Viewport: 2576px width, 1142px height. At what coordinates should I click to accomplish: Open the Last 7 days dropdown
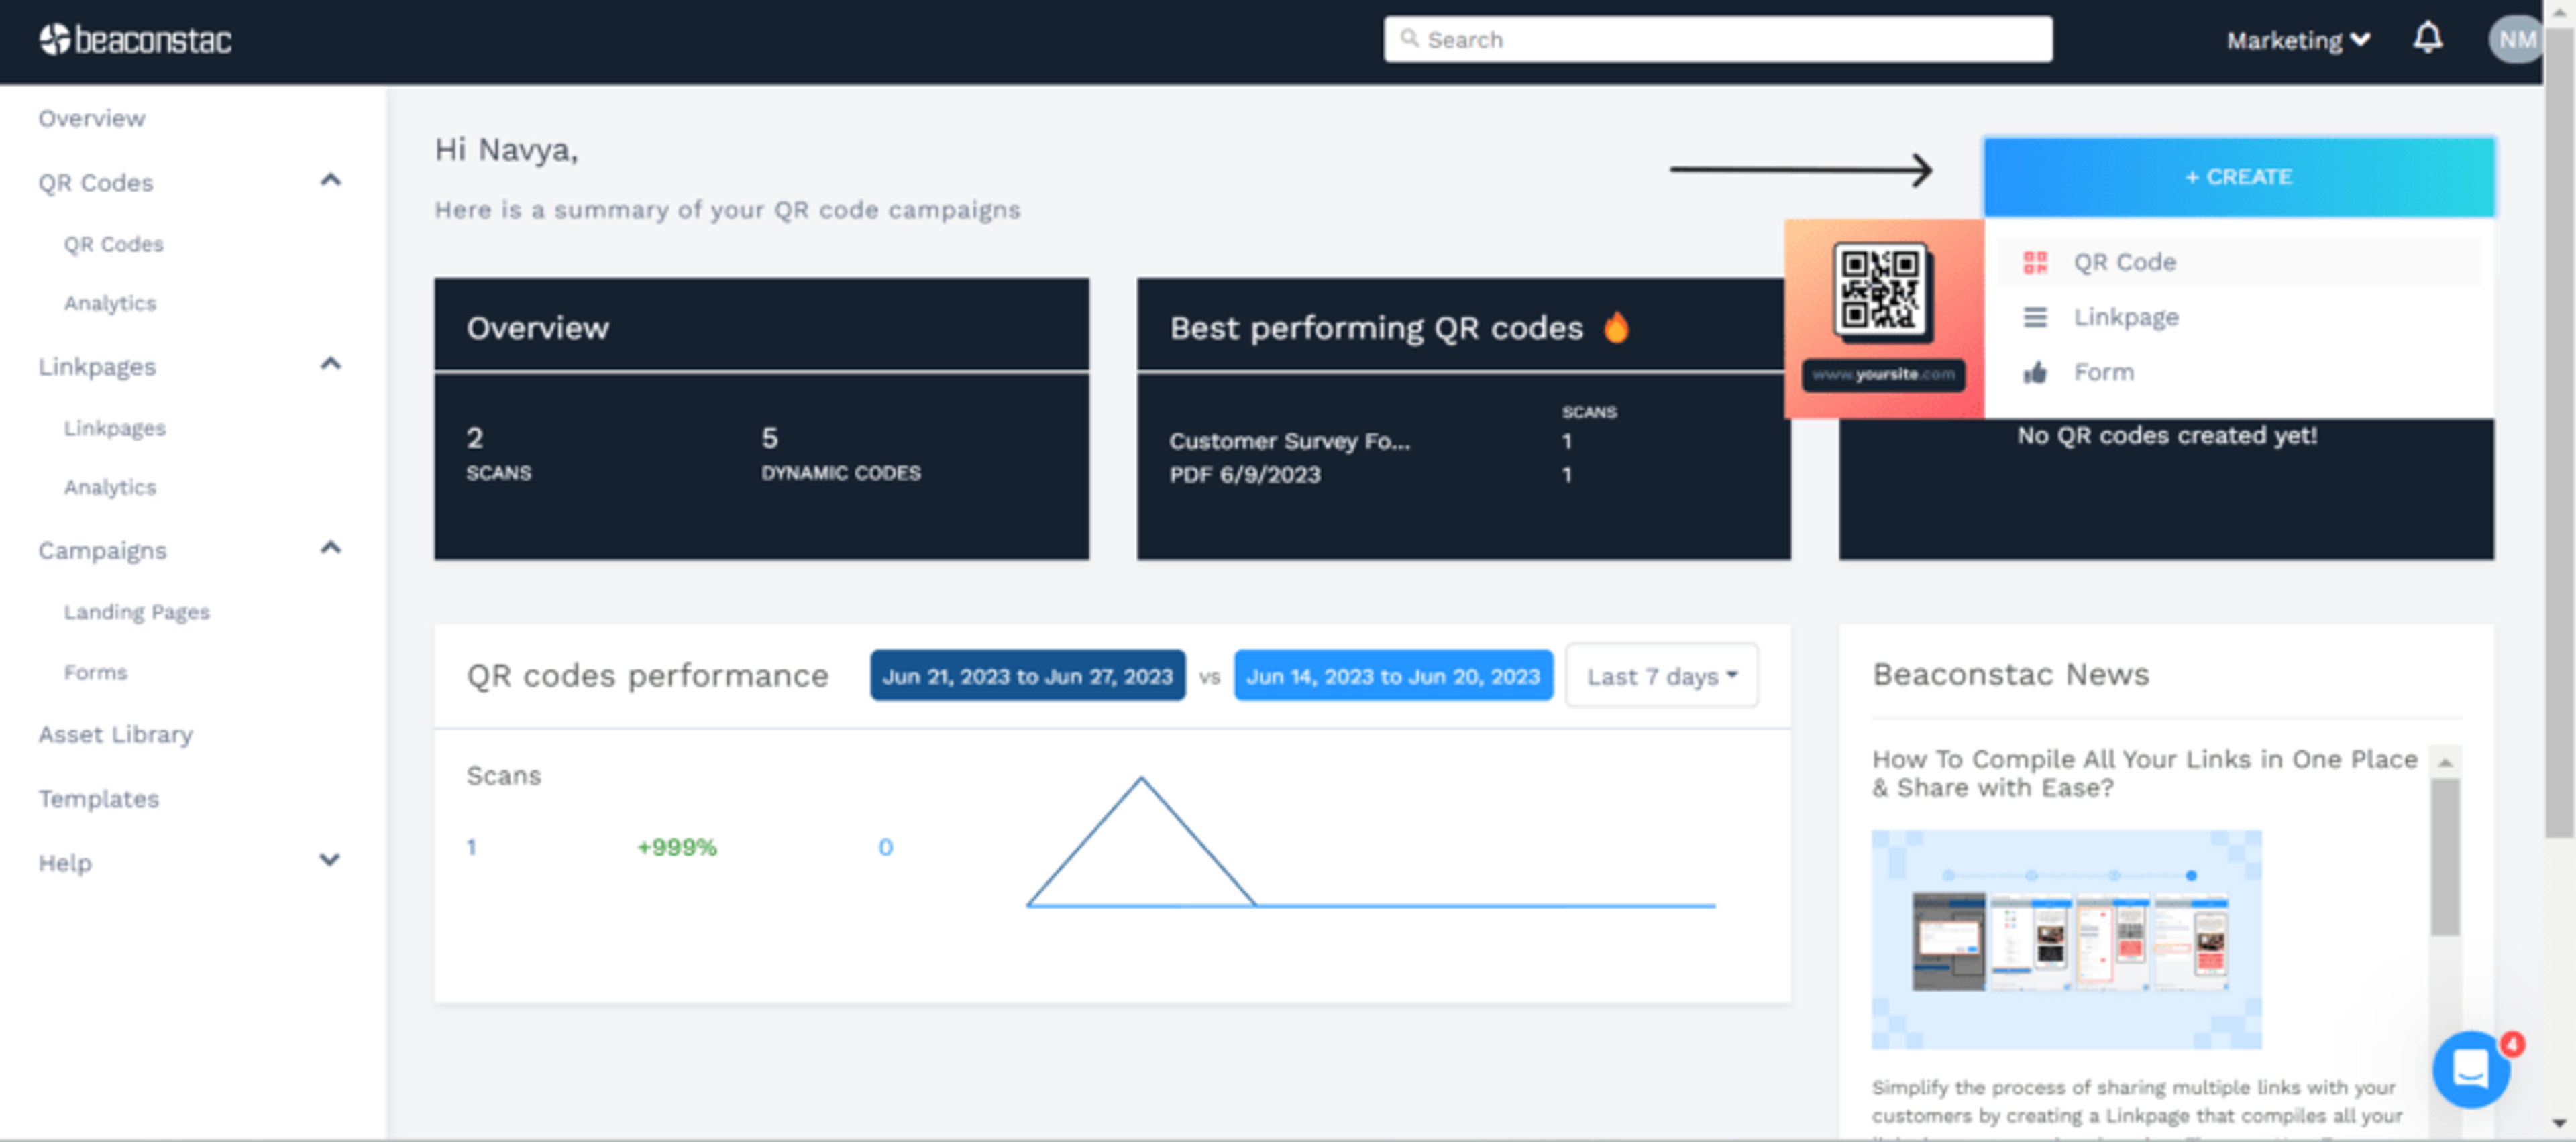[1661, 676]
